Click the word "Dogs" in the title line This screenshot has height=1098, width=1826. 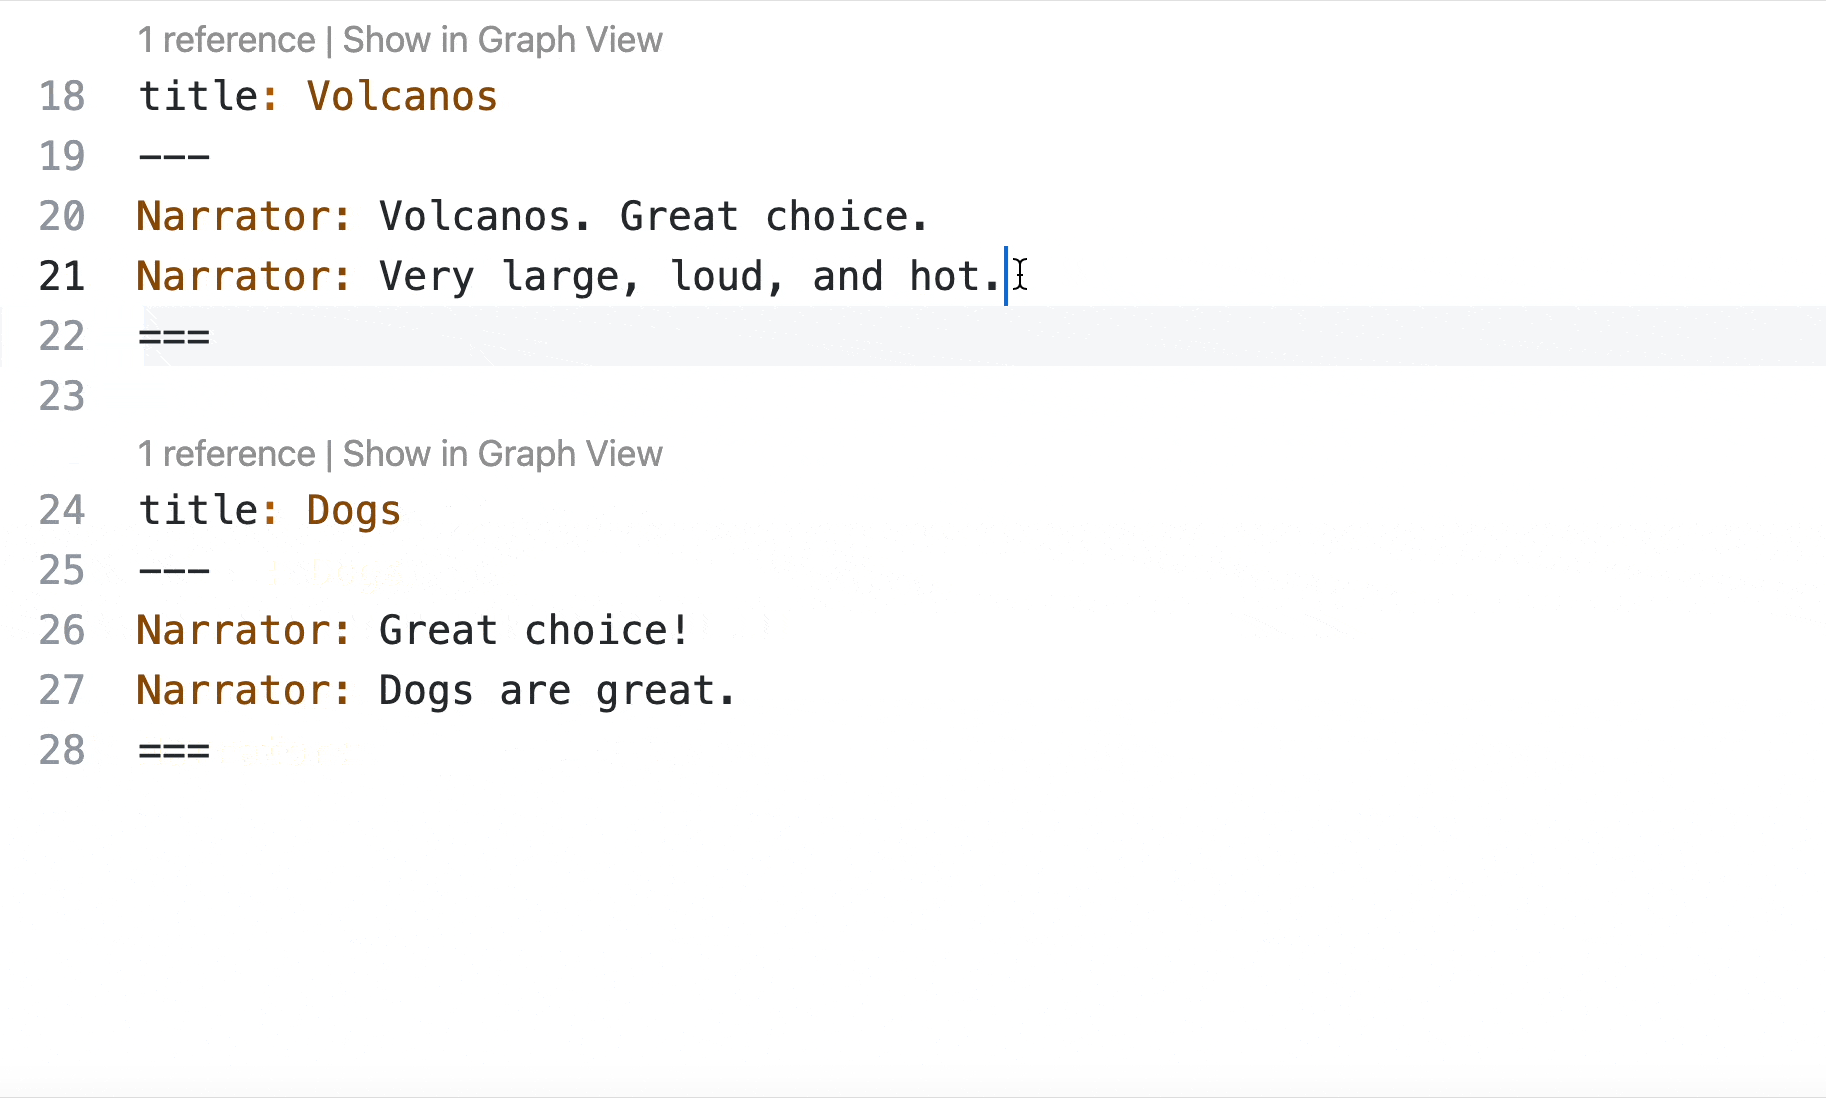tap(353, 511)
